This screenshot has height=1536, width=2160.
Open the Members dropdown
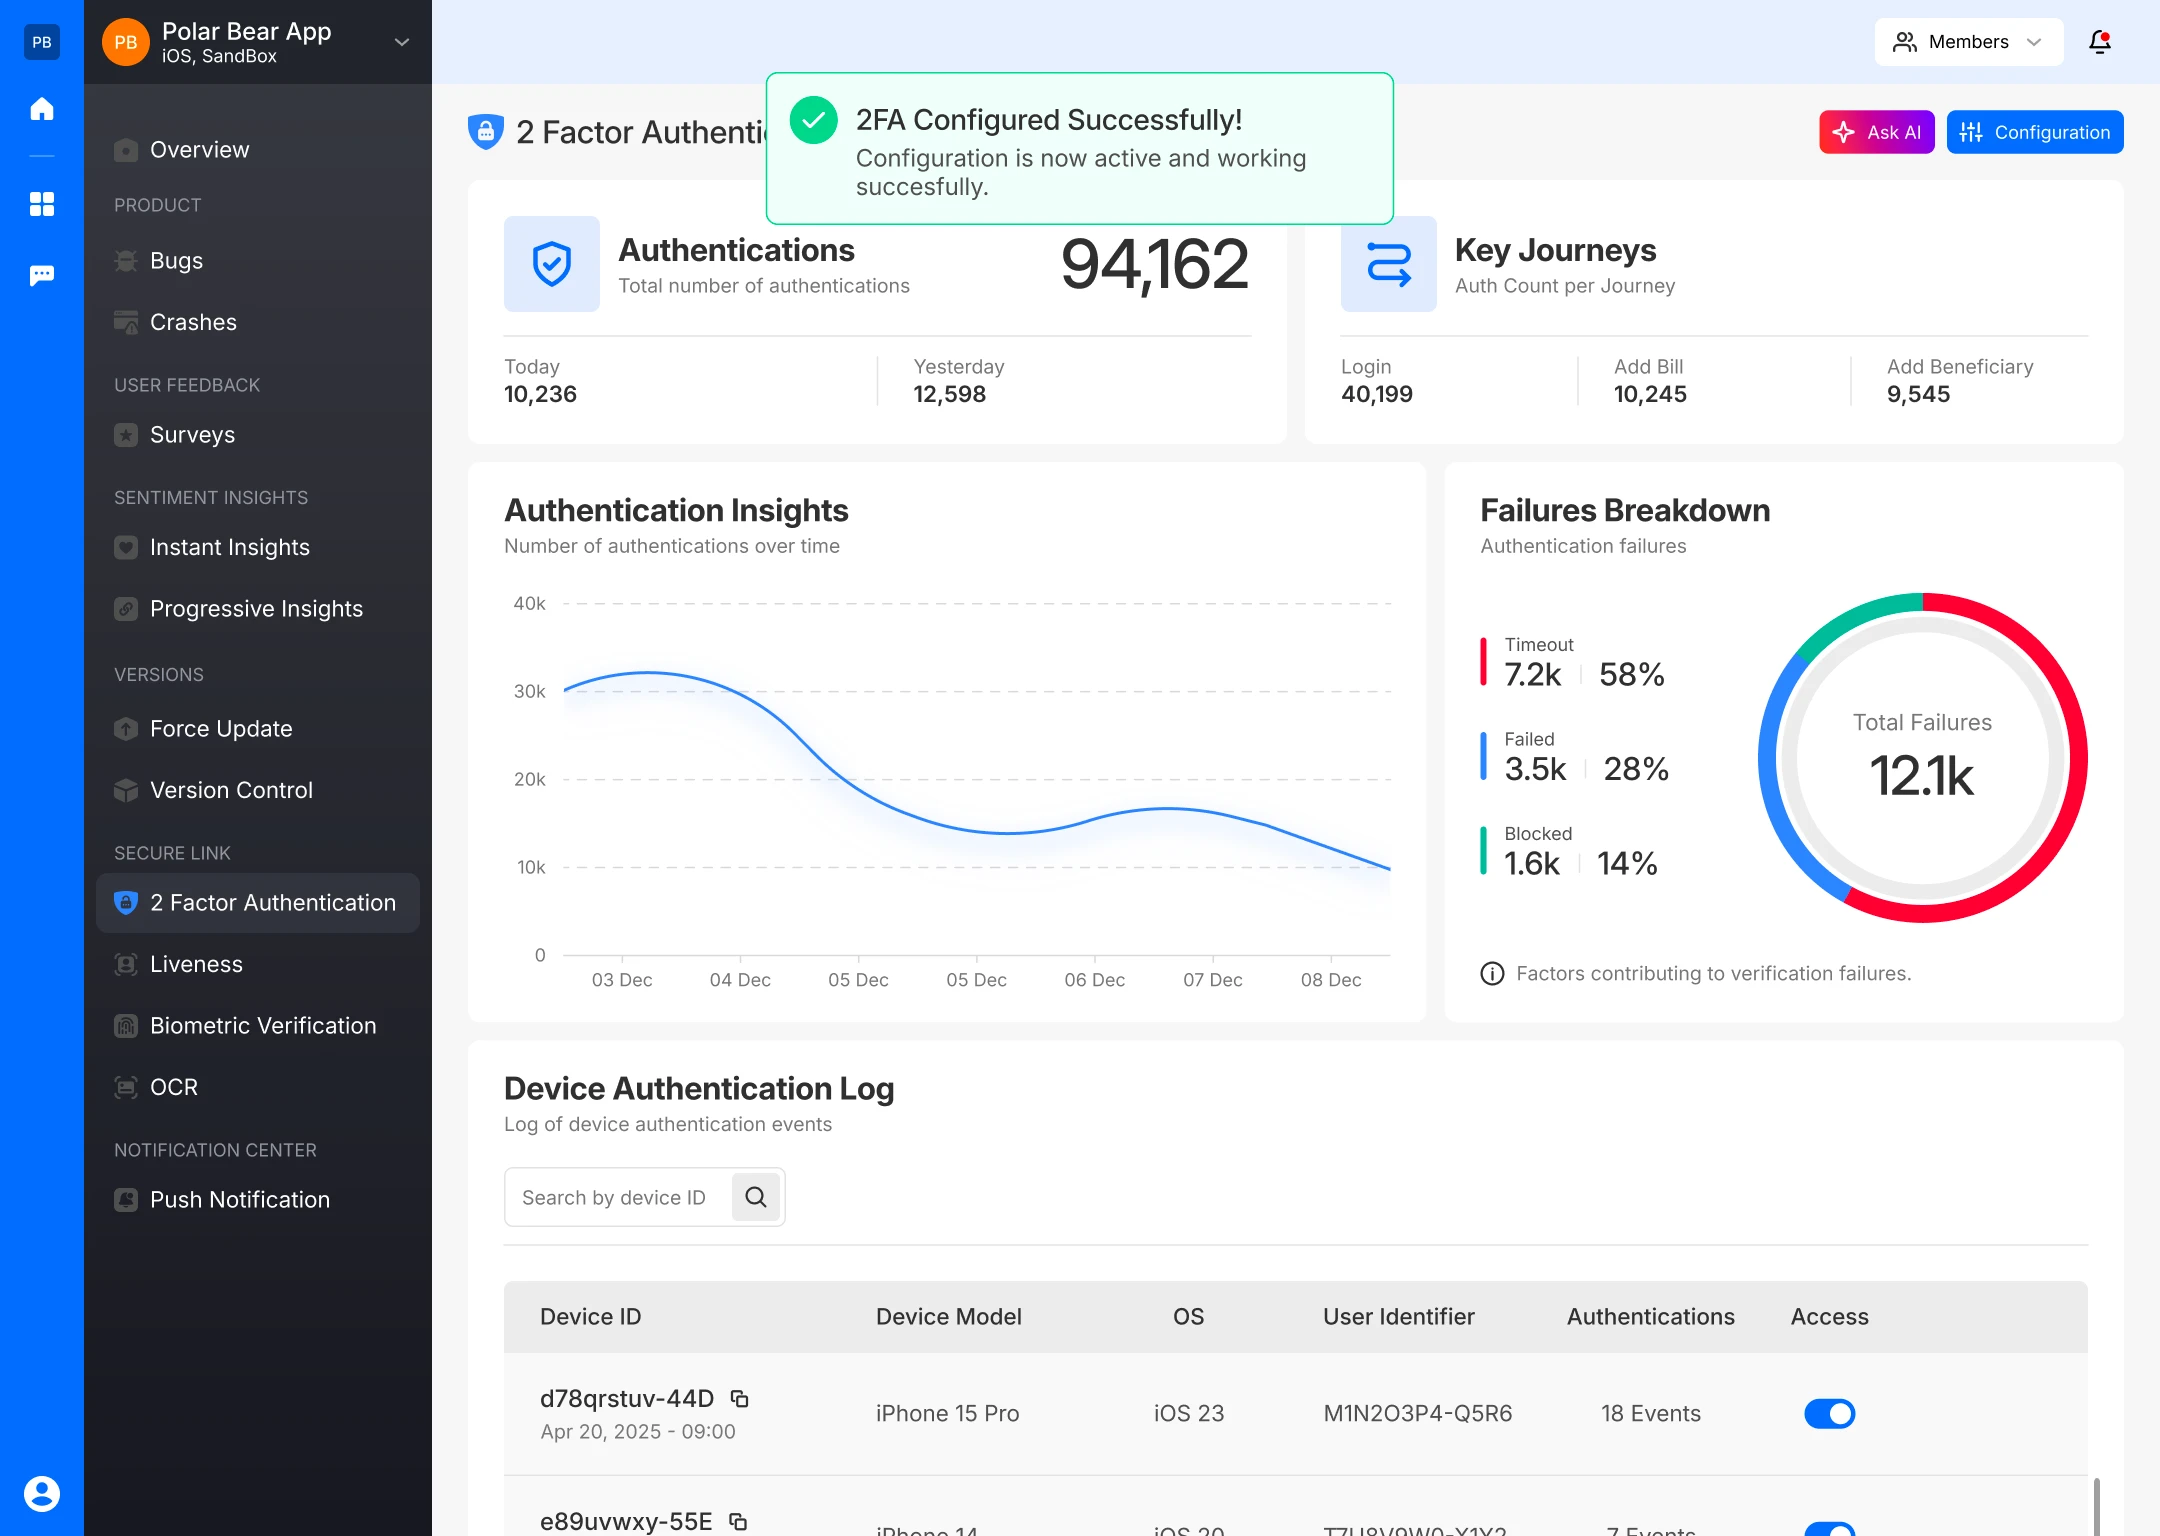(x=1968, y=42)
